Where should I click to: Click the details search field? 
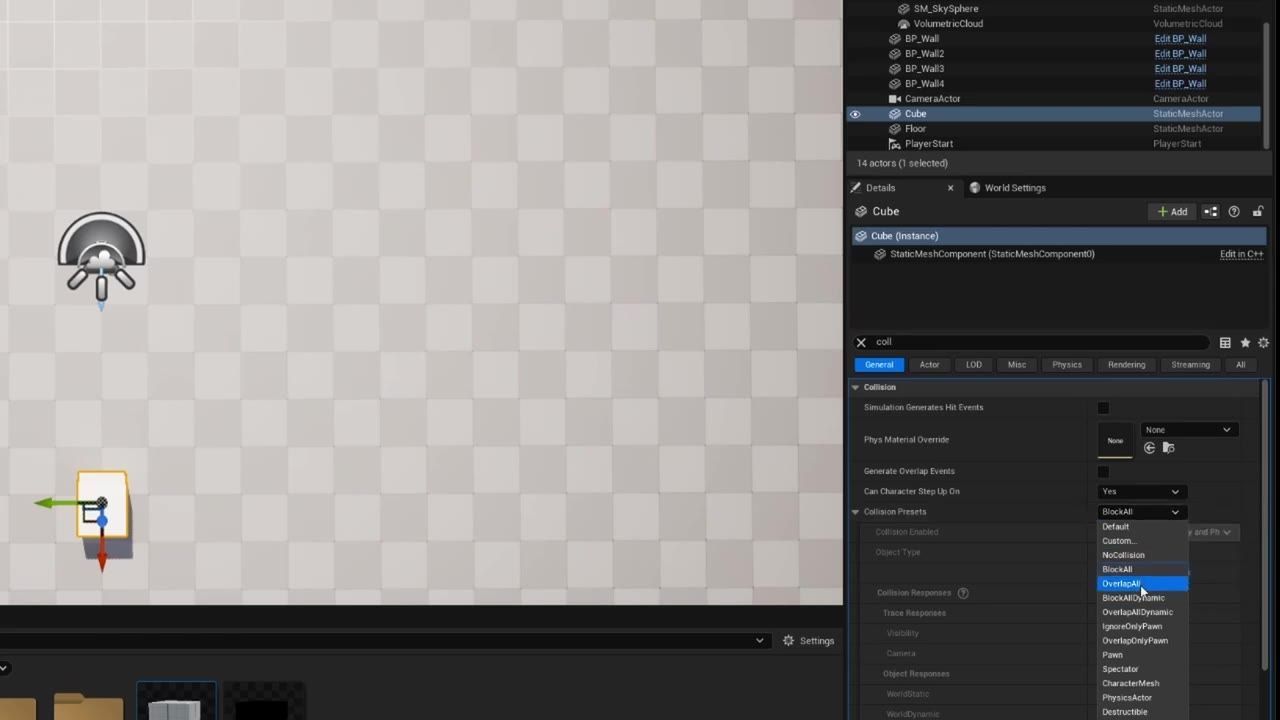[1040, 342]
